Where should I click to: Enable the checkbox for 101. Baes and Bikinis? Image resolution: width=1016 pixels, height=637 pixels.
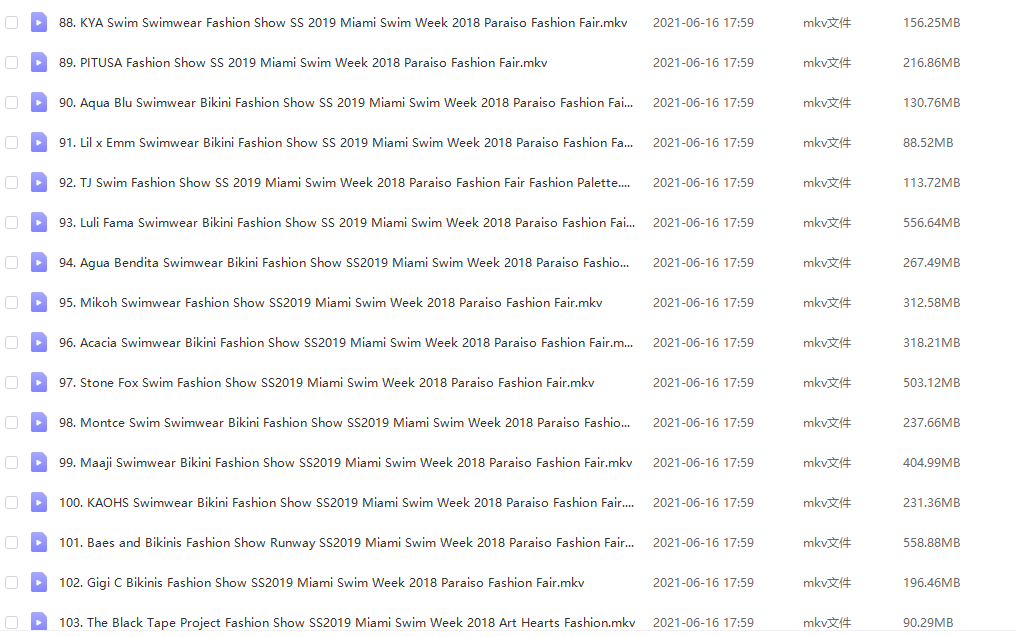click(x=12, y=542)
